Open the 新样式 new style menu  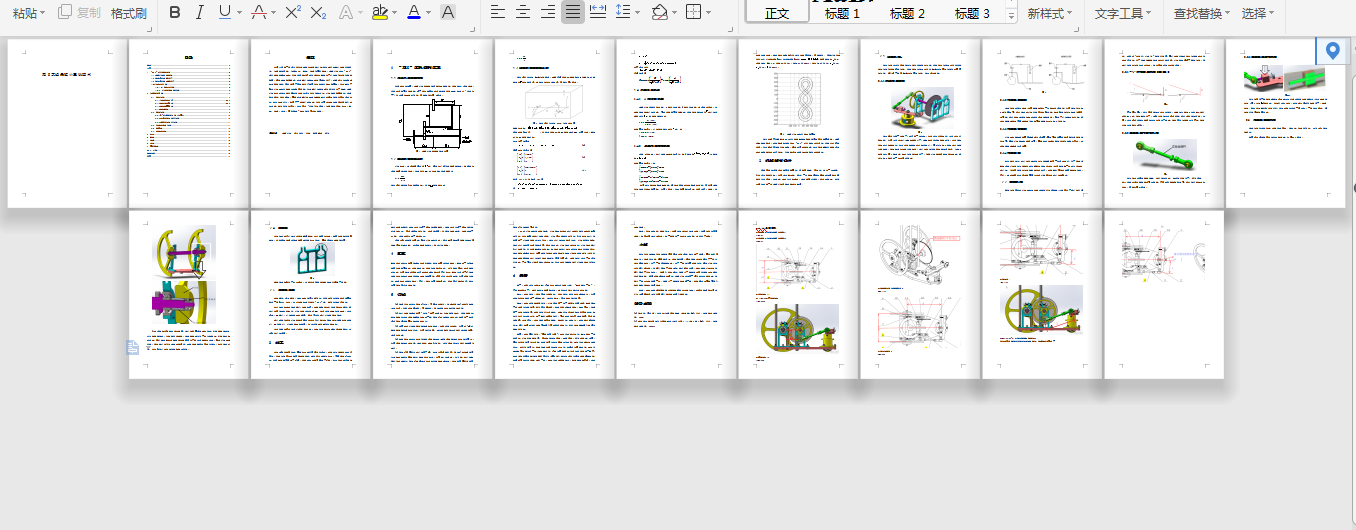[1050, 13]
